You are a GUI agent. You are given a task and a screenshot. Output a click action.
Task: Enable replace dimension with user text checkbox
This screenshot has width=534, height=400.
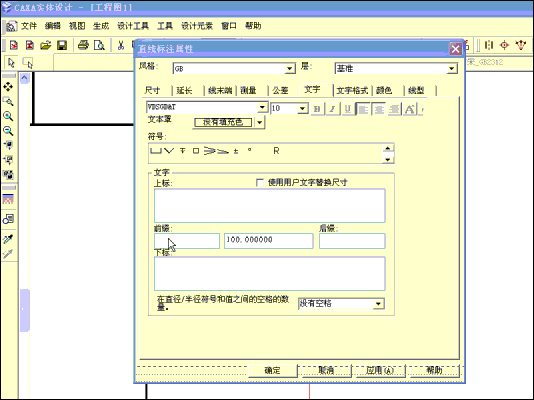(x=260, y=182)
